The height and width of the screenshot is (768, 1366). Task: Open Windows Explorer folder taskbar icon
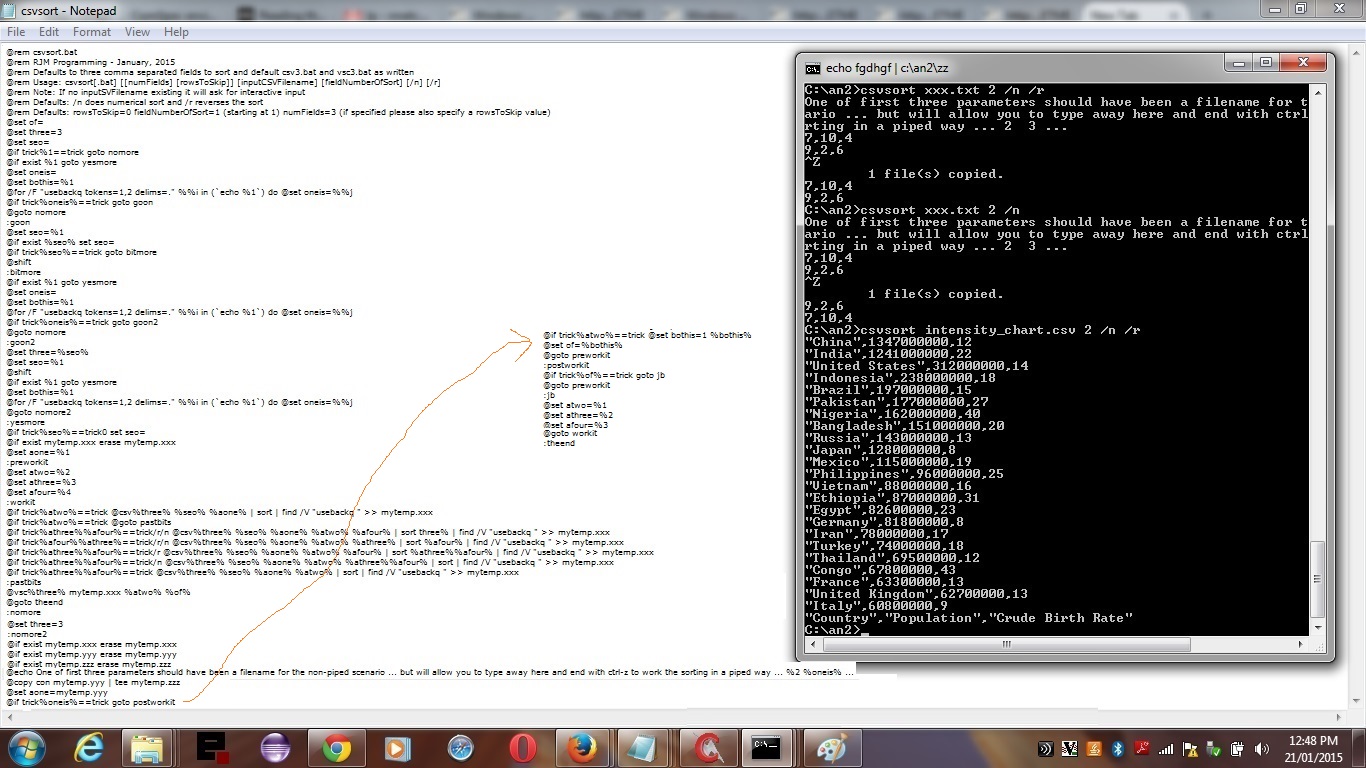(x=148, y=748)
